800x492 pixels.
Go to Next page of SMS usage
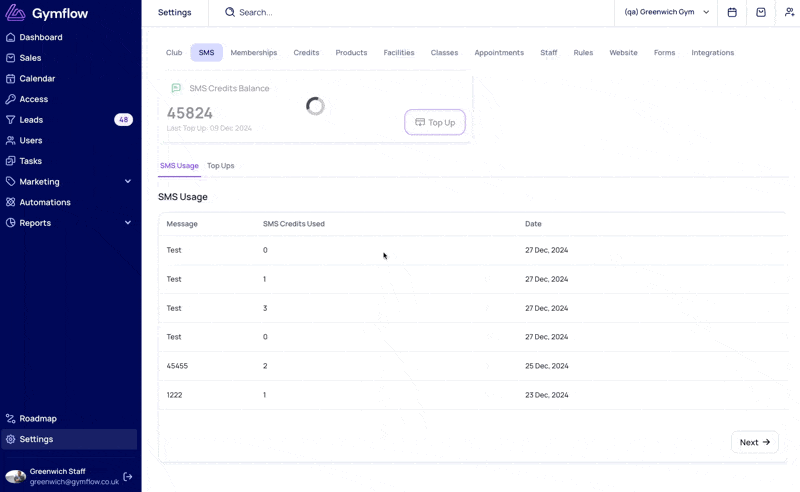[755, 442]
